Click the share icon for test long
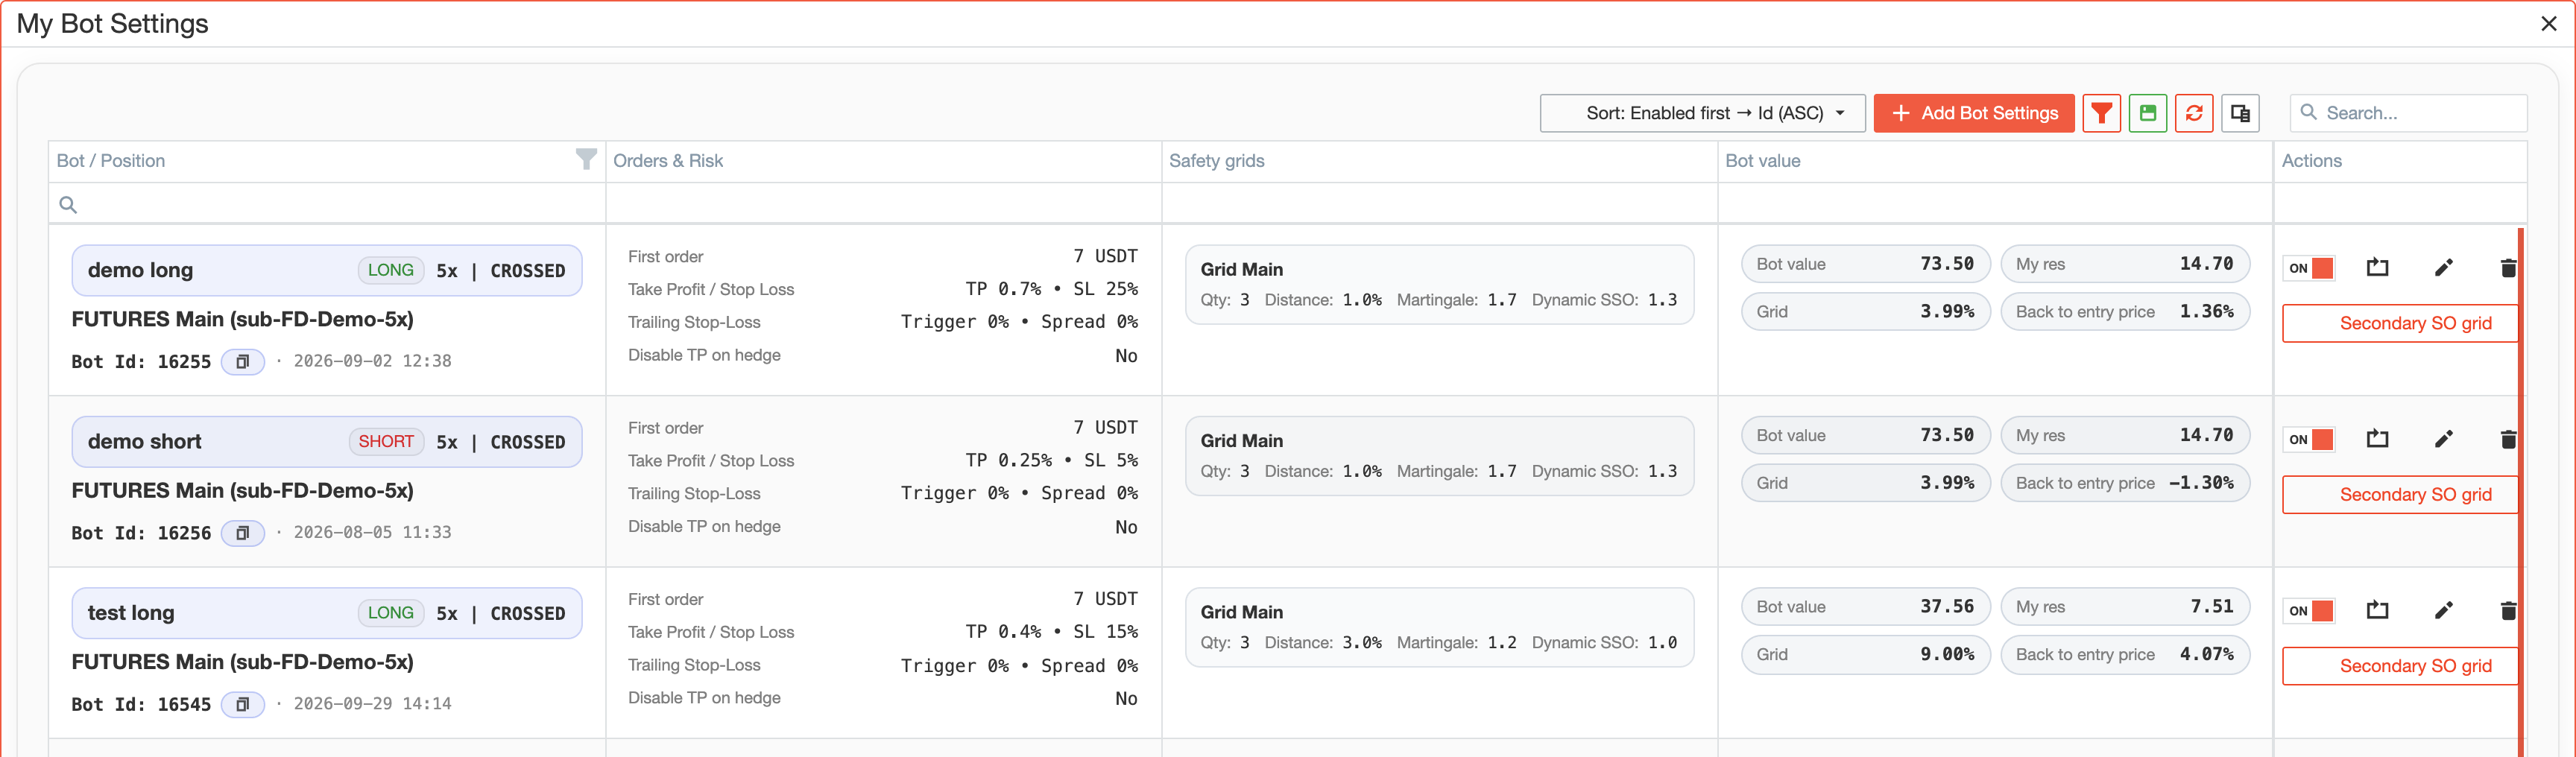The image size is (2576, 757). (x=2377, y=610)
